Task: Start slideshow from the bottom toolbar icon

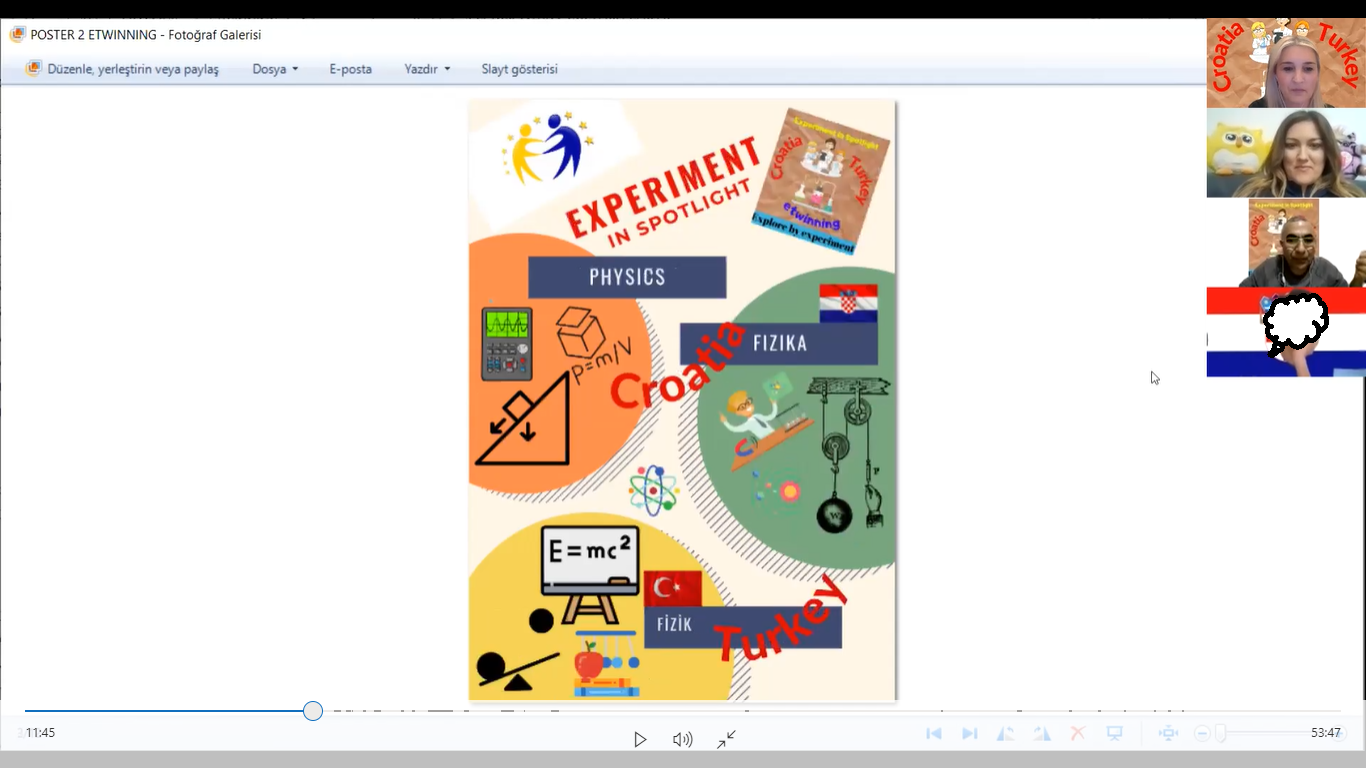Action: pyautogui.click(x=1114, y=734)
